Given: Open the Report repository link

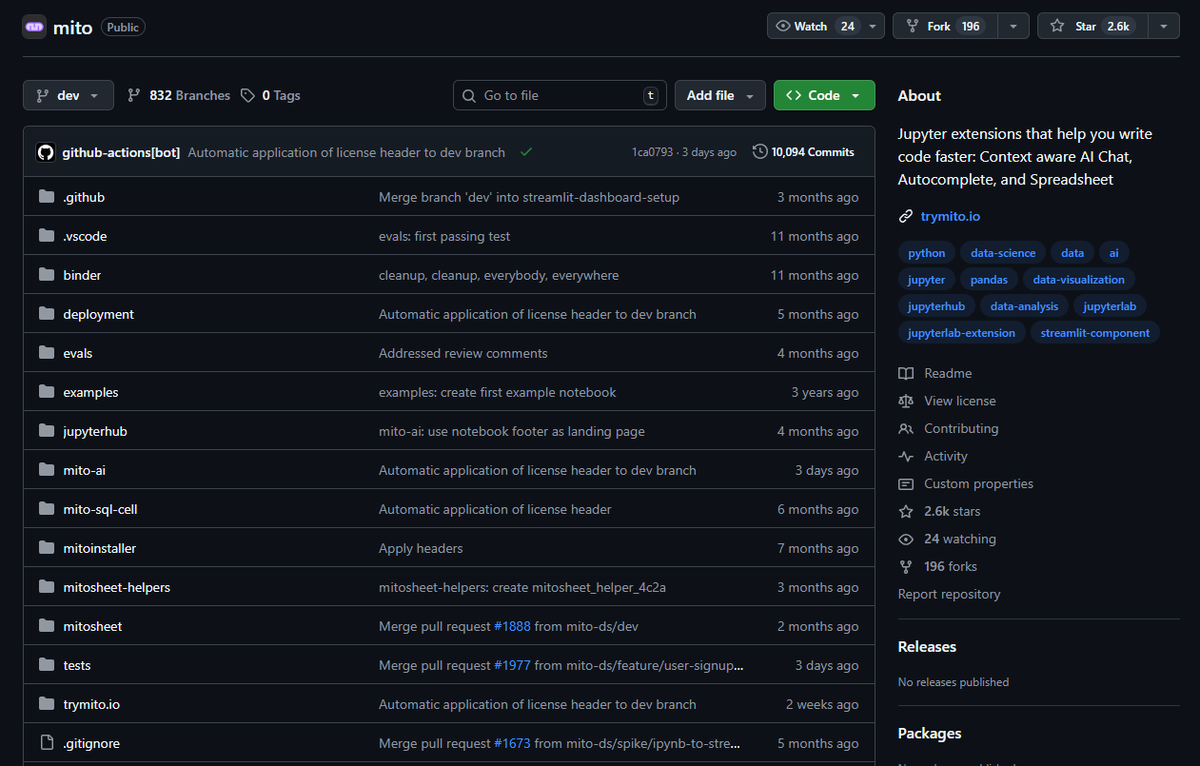Looking at the screenshot, I should [x=949, y=594].
